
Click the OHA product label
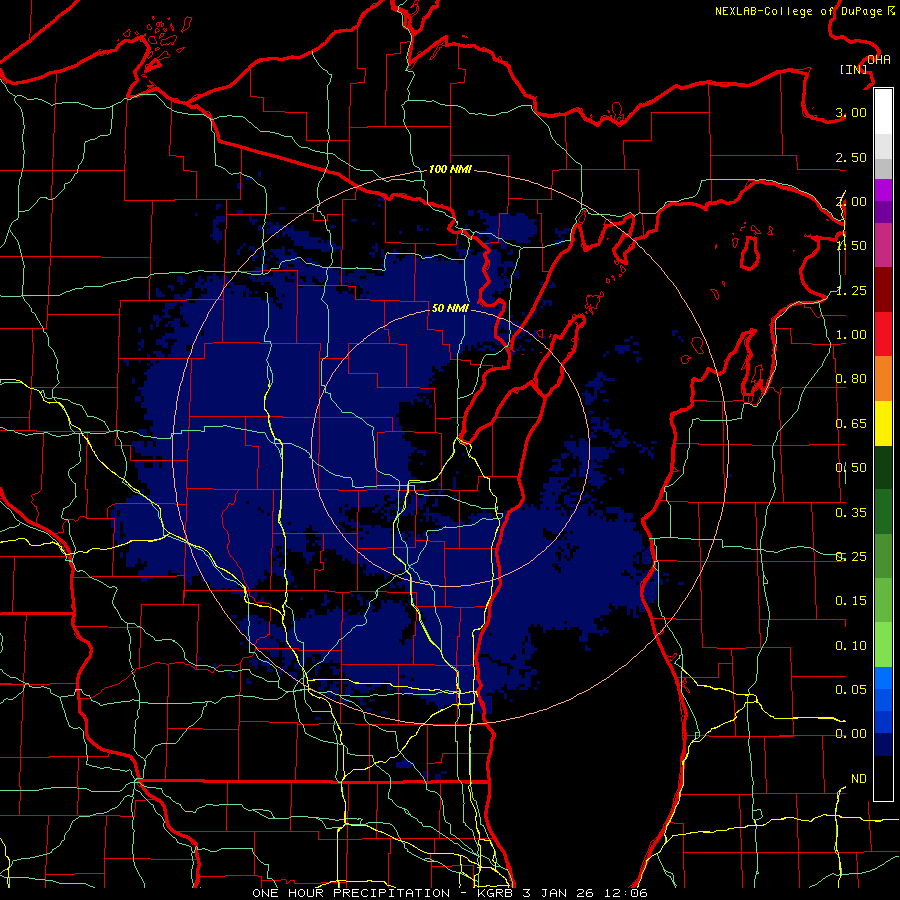pos(879,60)
